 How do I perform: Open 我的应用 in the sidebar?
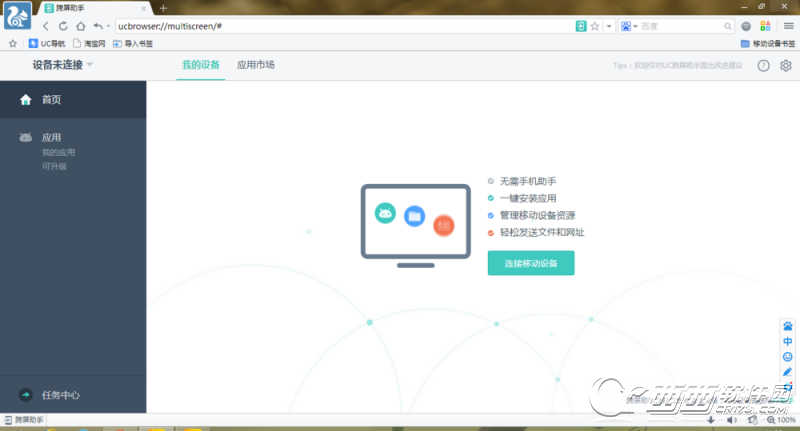pos(58,153)
